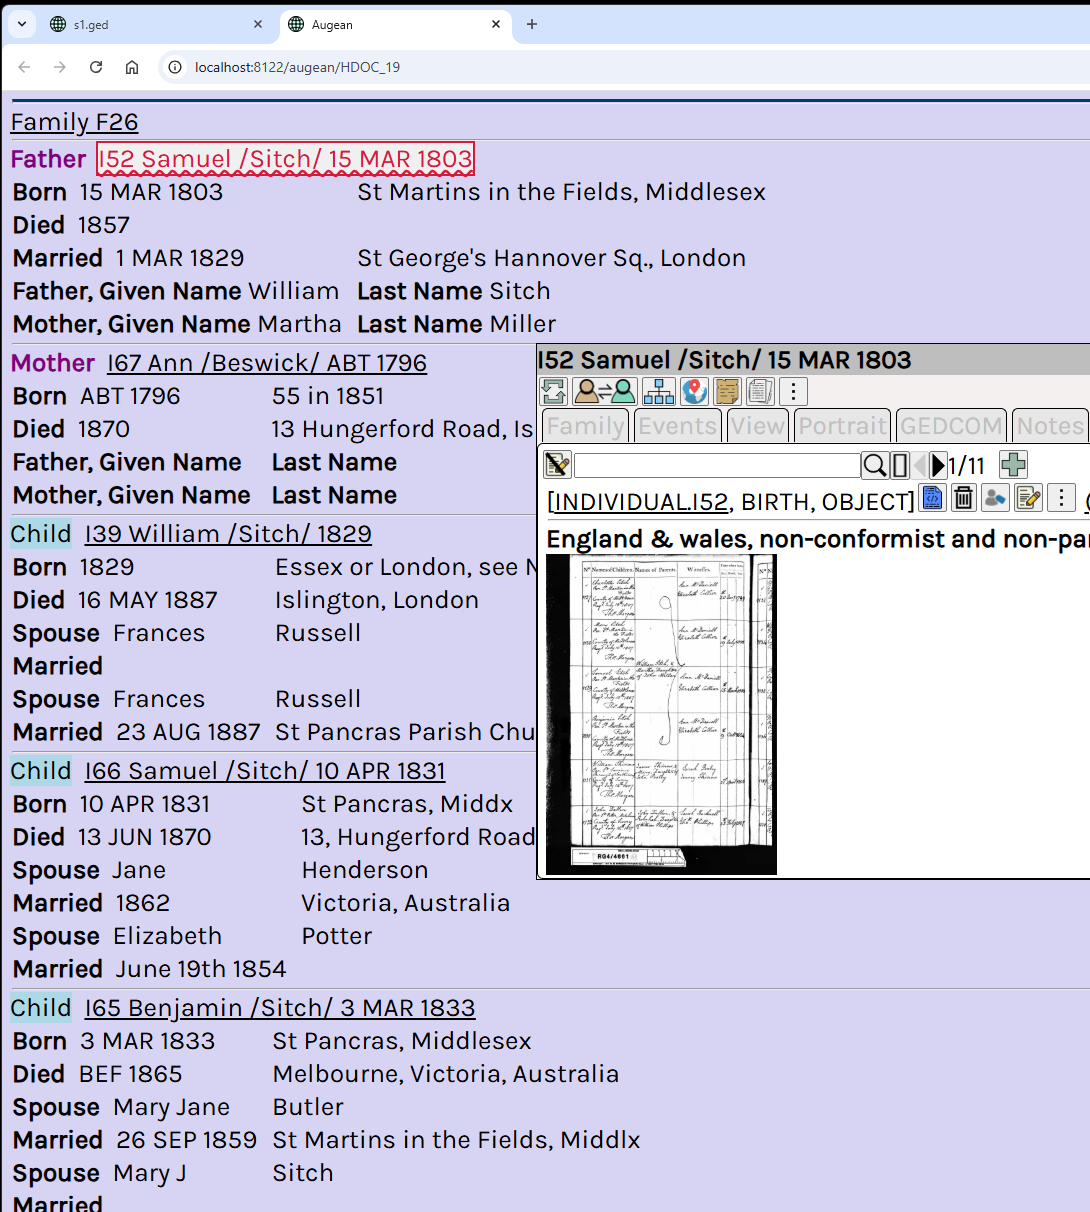Switch to the View tab
Screen dimensions: 1090x1212
758,426
